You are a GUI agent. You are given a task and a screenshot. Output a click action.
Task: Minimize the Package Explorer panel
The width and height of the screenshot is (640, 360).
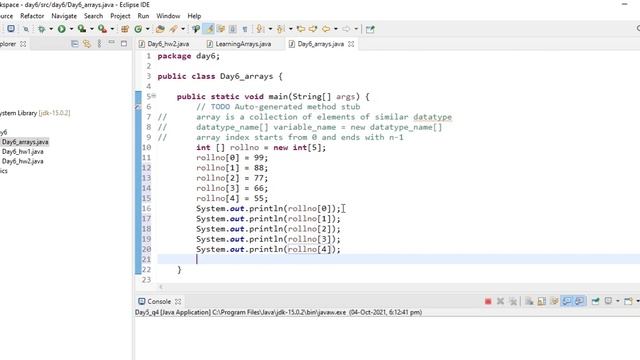point(111,42)
